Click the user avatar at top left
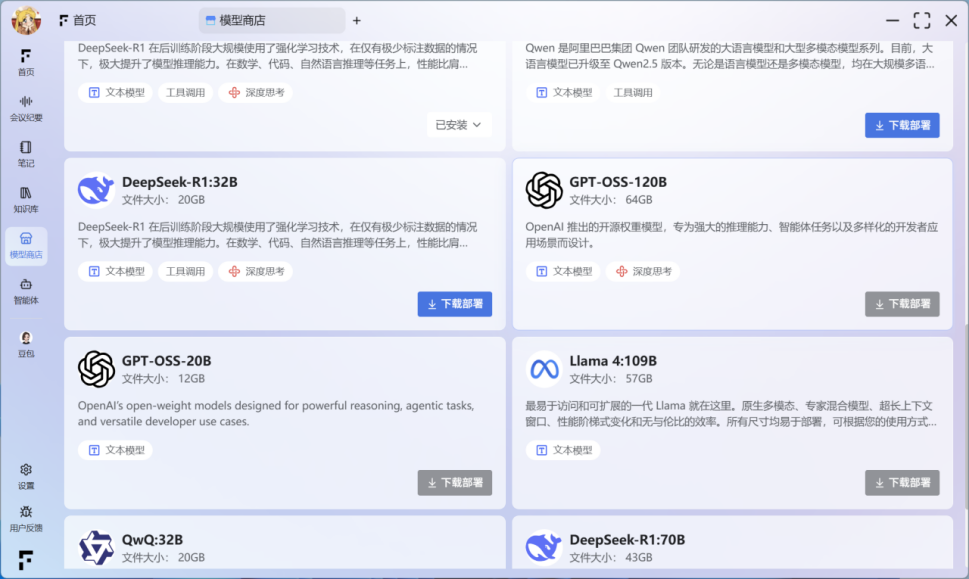The height and width of the screenshot is (579, 969). tap(26, 20)
